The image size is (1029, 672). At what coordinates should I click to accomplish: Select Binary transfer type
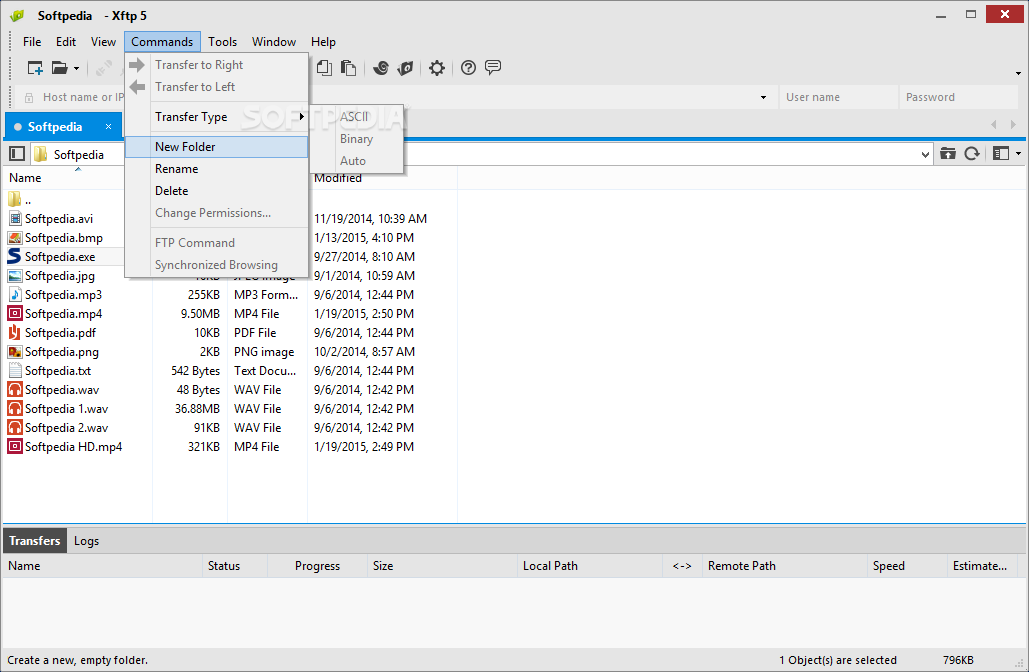pos(356,139)
